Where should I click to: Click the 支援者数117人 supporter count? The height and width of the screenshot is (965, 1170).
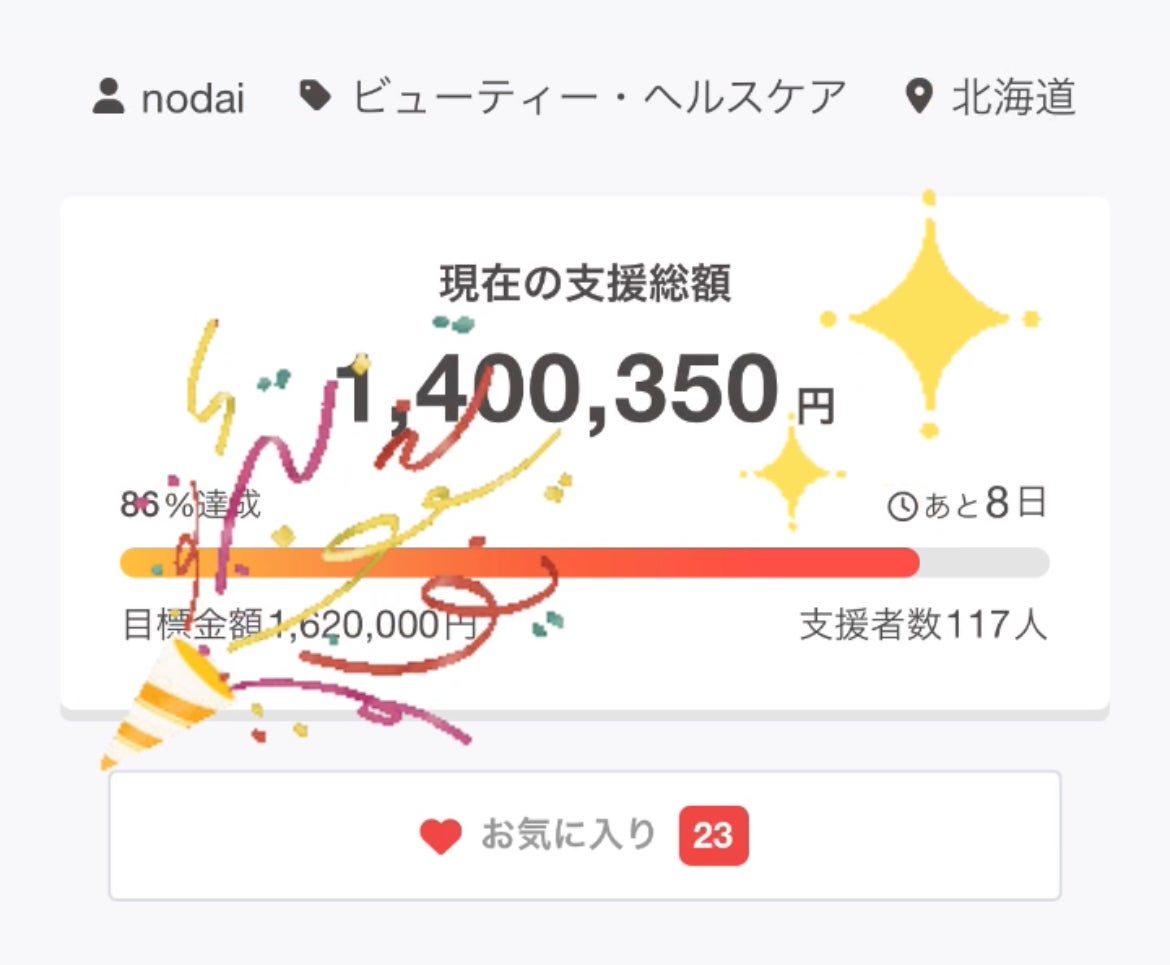(x=923, y=626)
